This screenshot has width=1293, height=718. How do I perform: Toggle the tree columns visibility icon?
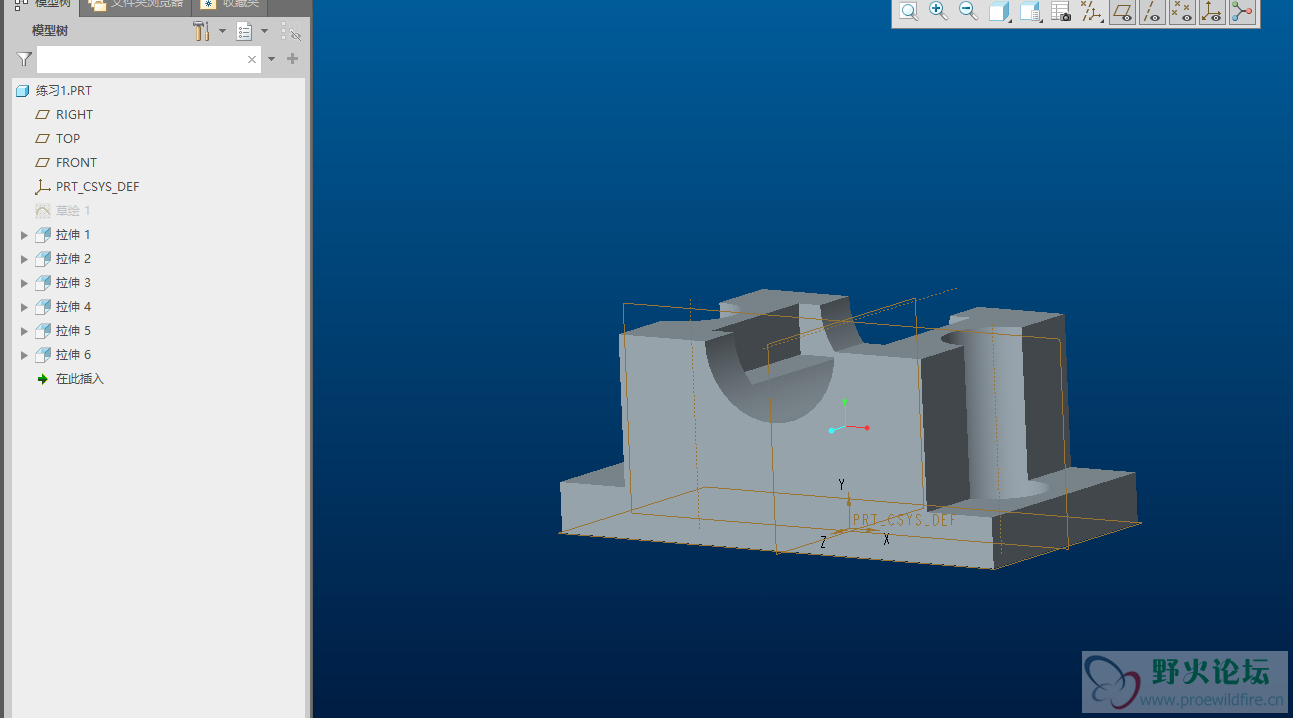(x=291, y=32)
